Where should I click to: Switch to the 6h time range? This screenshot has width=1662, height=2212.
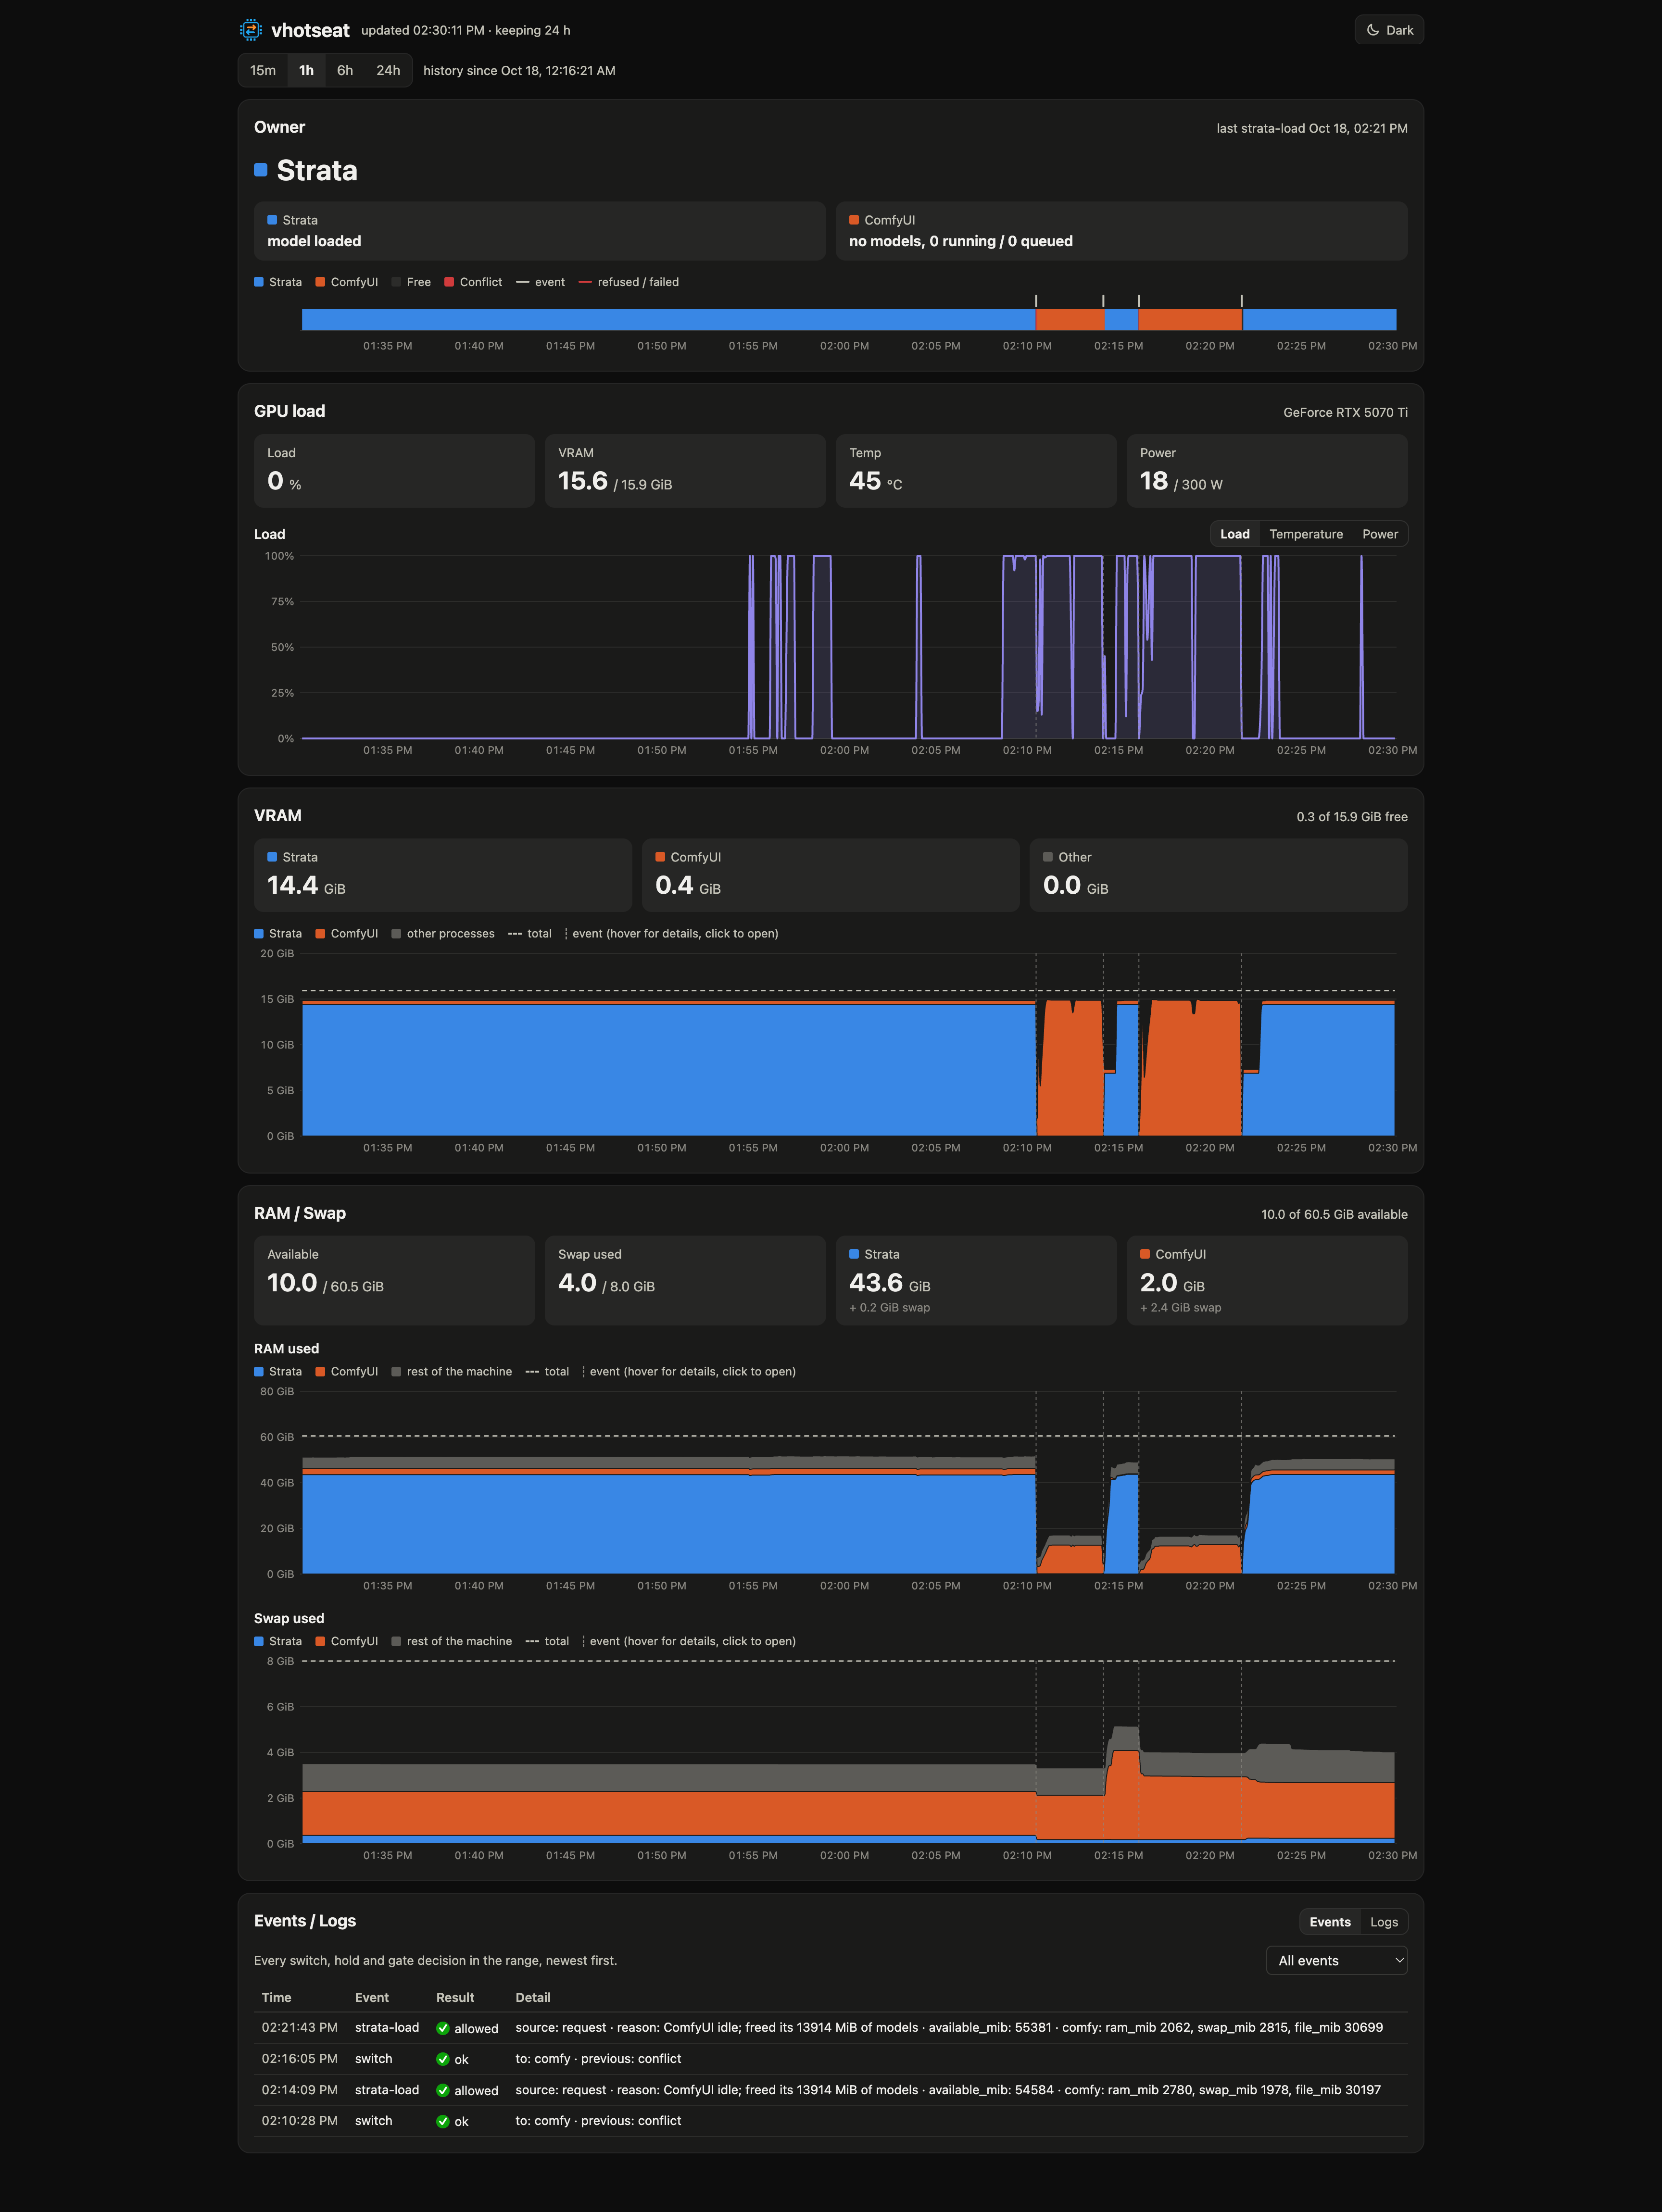tap(345, 70)
